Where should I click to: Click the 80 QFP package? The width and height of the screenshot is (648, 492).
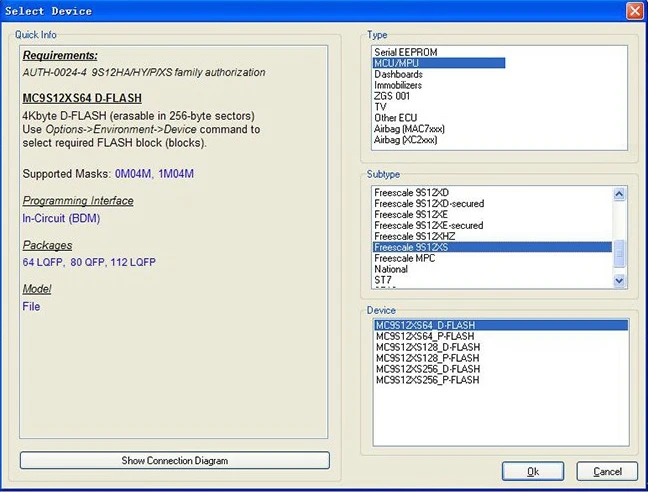coord(87,262)
